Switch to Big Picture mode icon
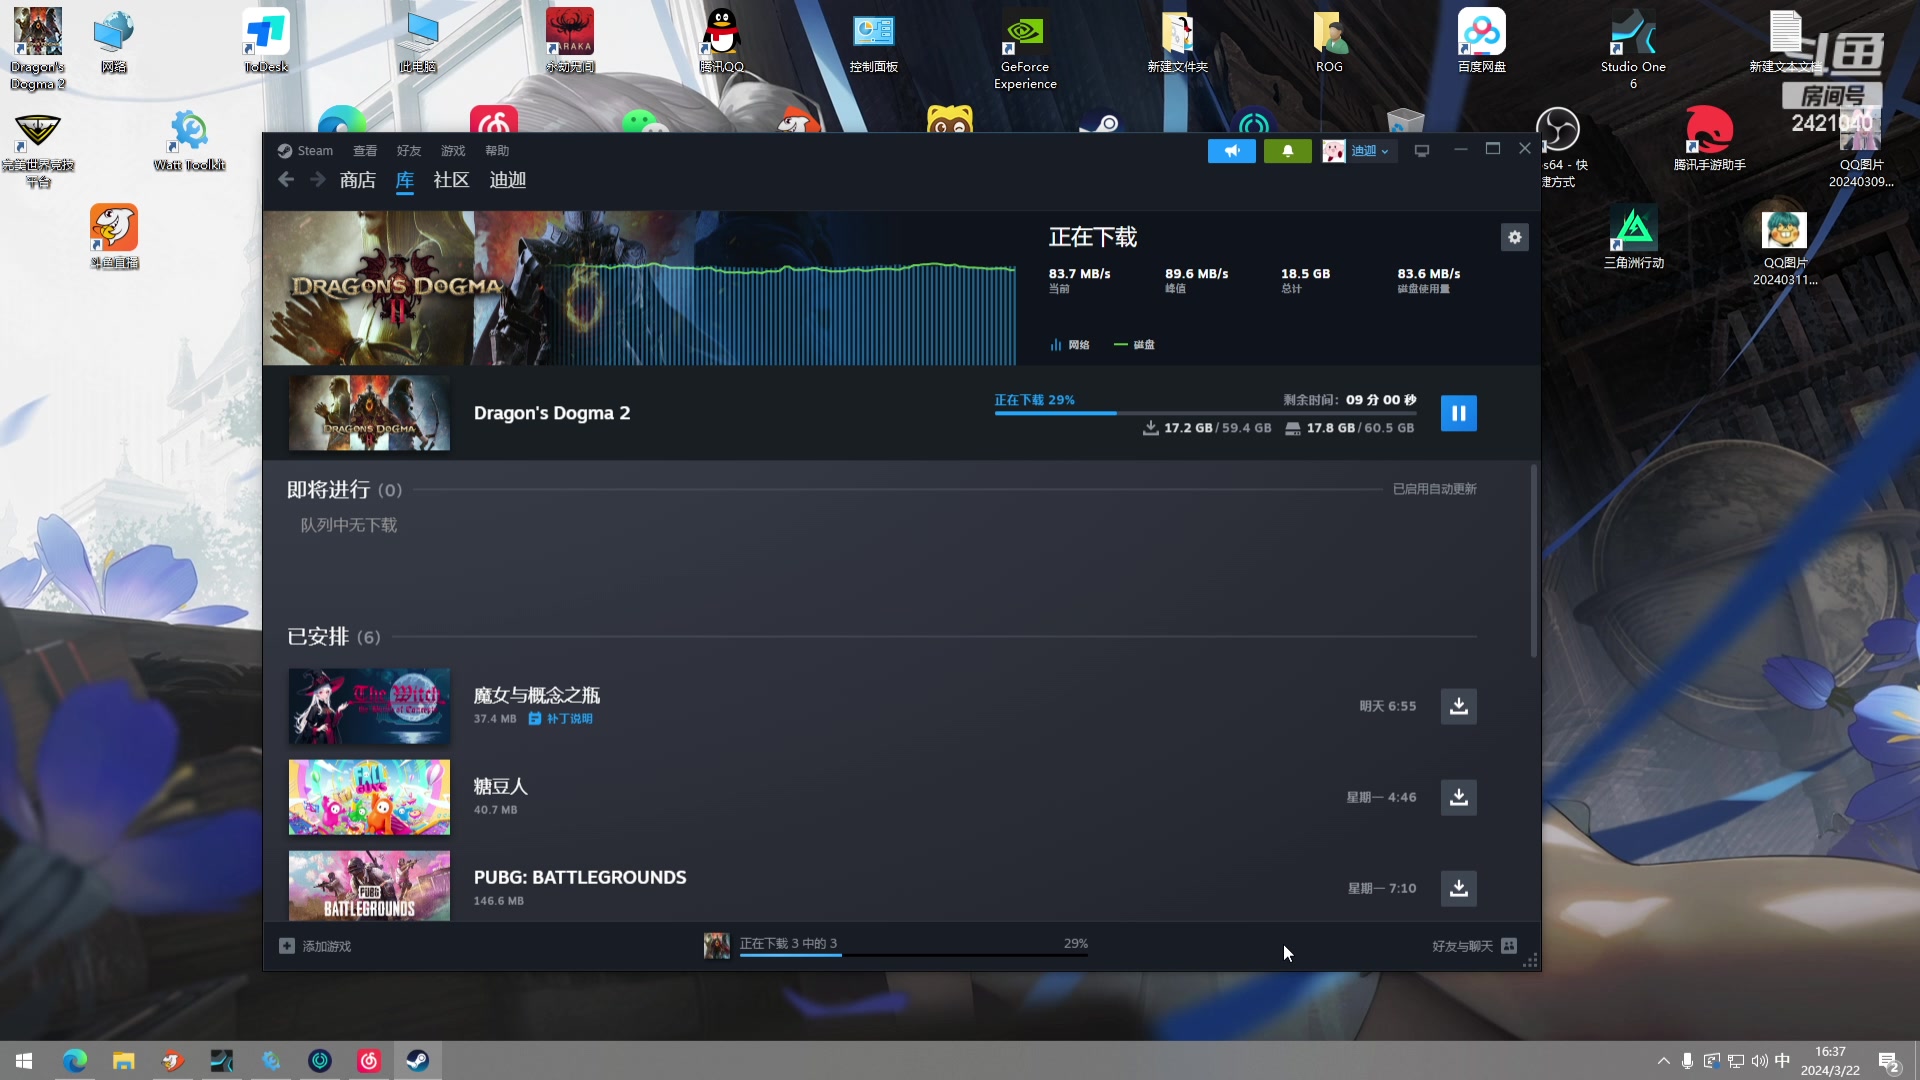The width and height of the screenshot is (1920, 1080). coord(1421,151)
